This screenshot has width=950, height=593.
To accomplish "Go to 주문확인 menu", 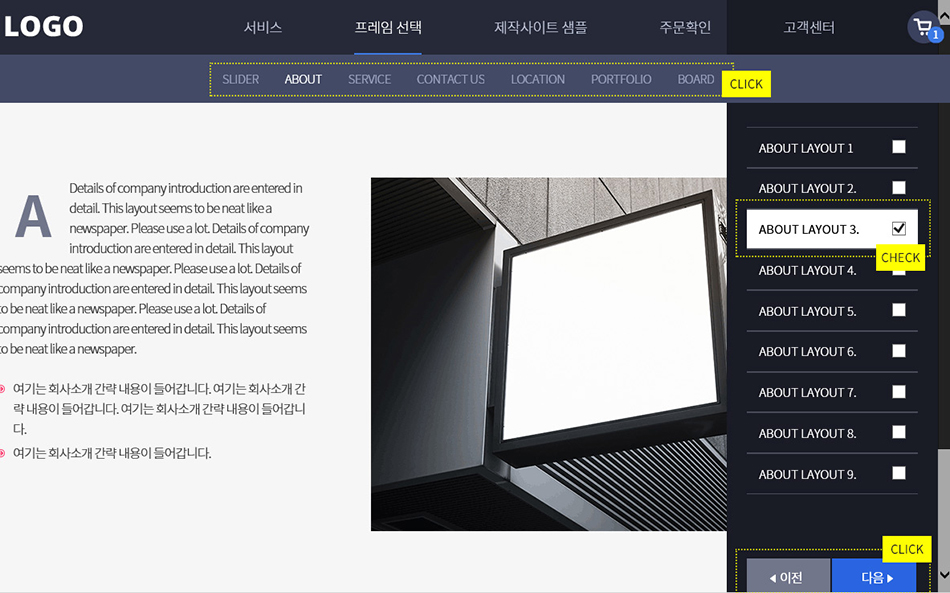I will coord(685,27).
